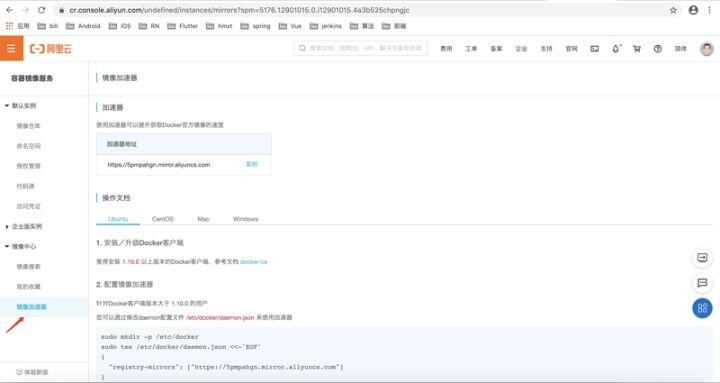Click the 容器镜像服务 sidebar title
The height and width of the screenshot is (383, 720).
32,79
